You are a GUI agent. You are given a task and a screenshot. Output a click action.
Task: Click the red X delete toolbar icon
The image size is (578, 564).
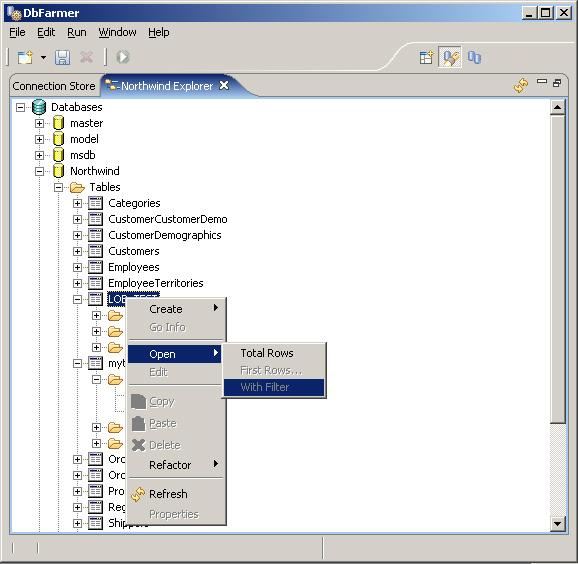[87, 57]
